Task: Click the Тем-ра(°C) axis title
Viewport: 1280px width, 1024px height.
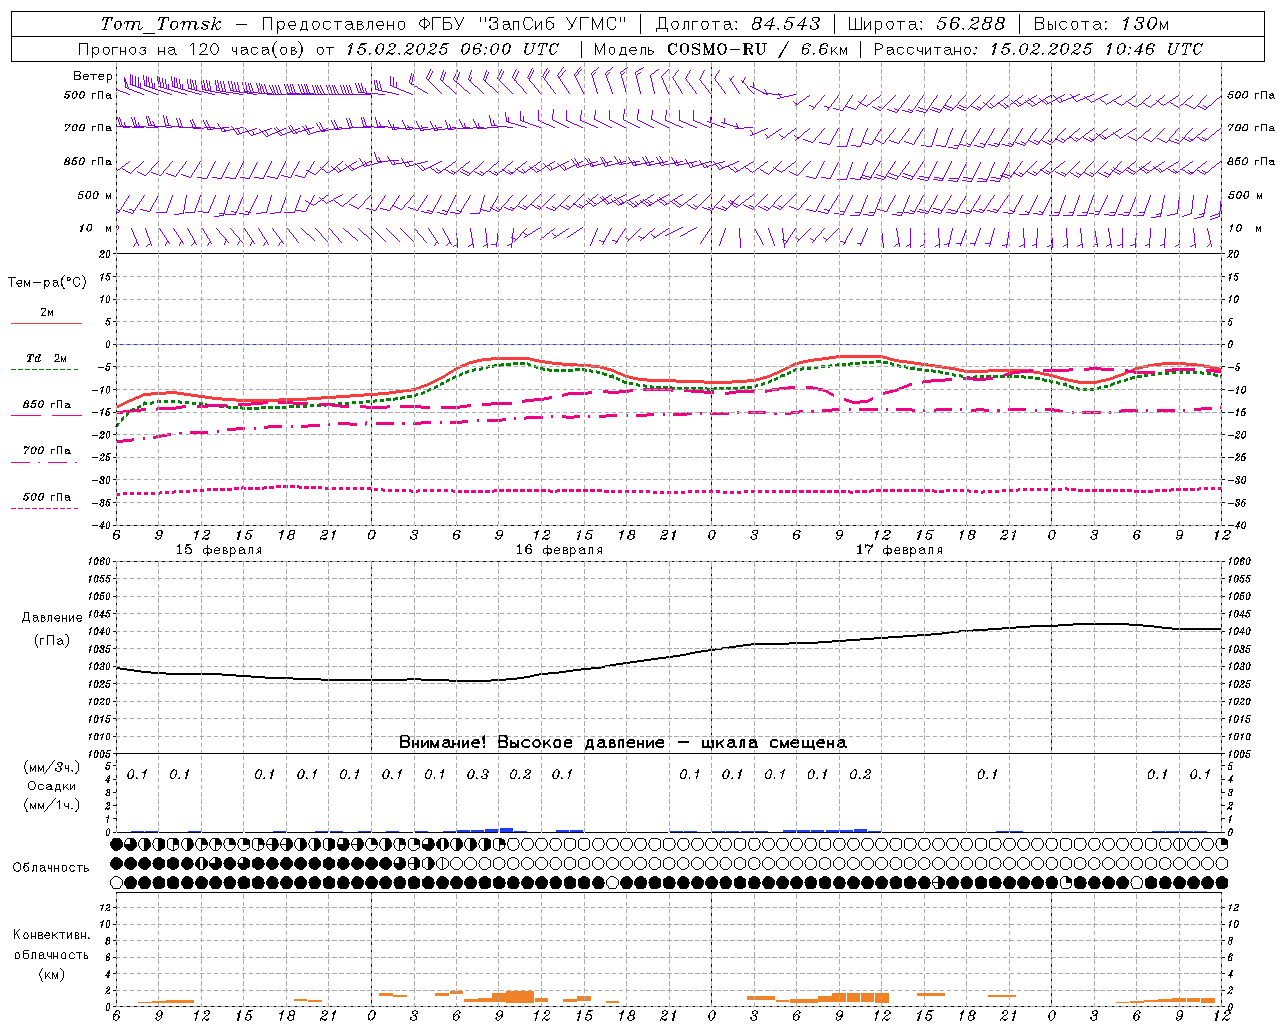Action: coord(47,283)
